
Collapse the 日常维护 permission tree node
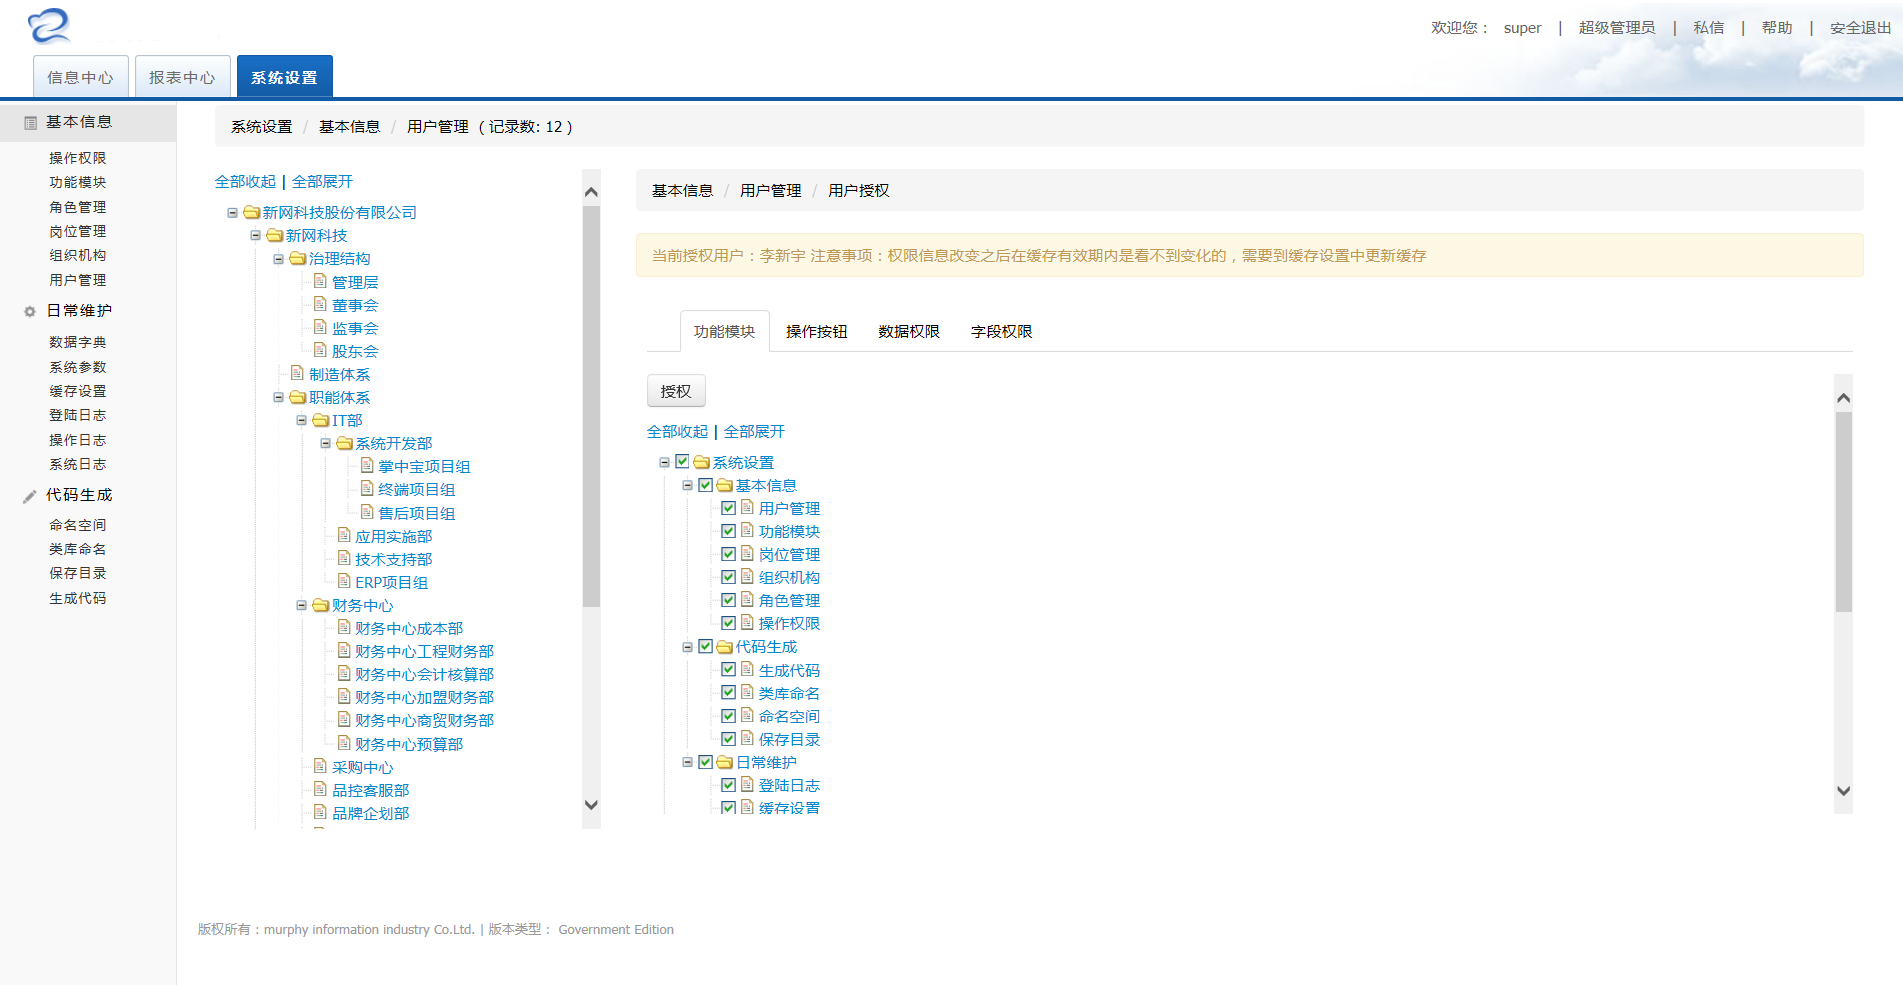tap(688, 762)
